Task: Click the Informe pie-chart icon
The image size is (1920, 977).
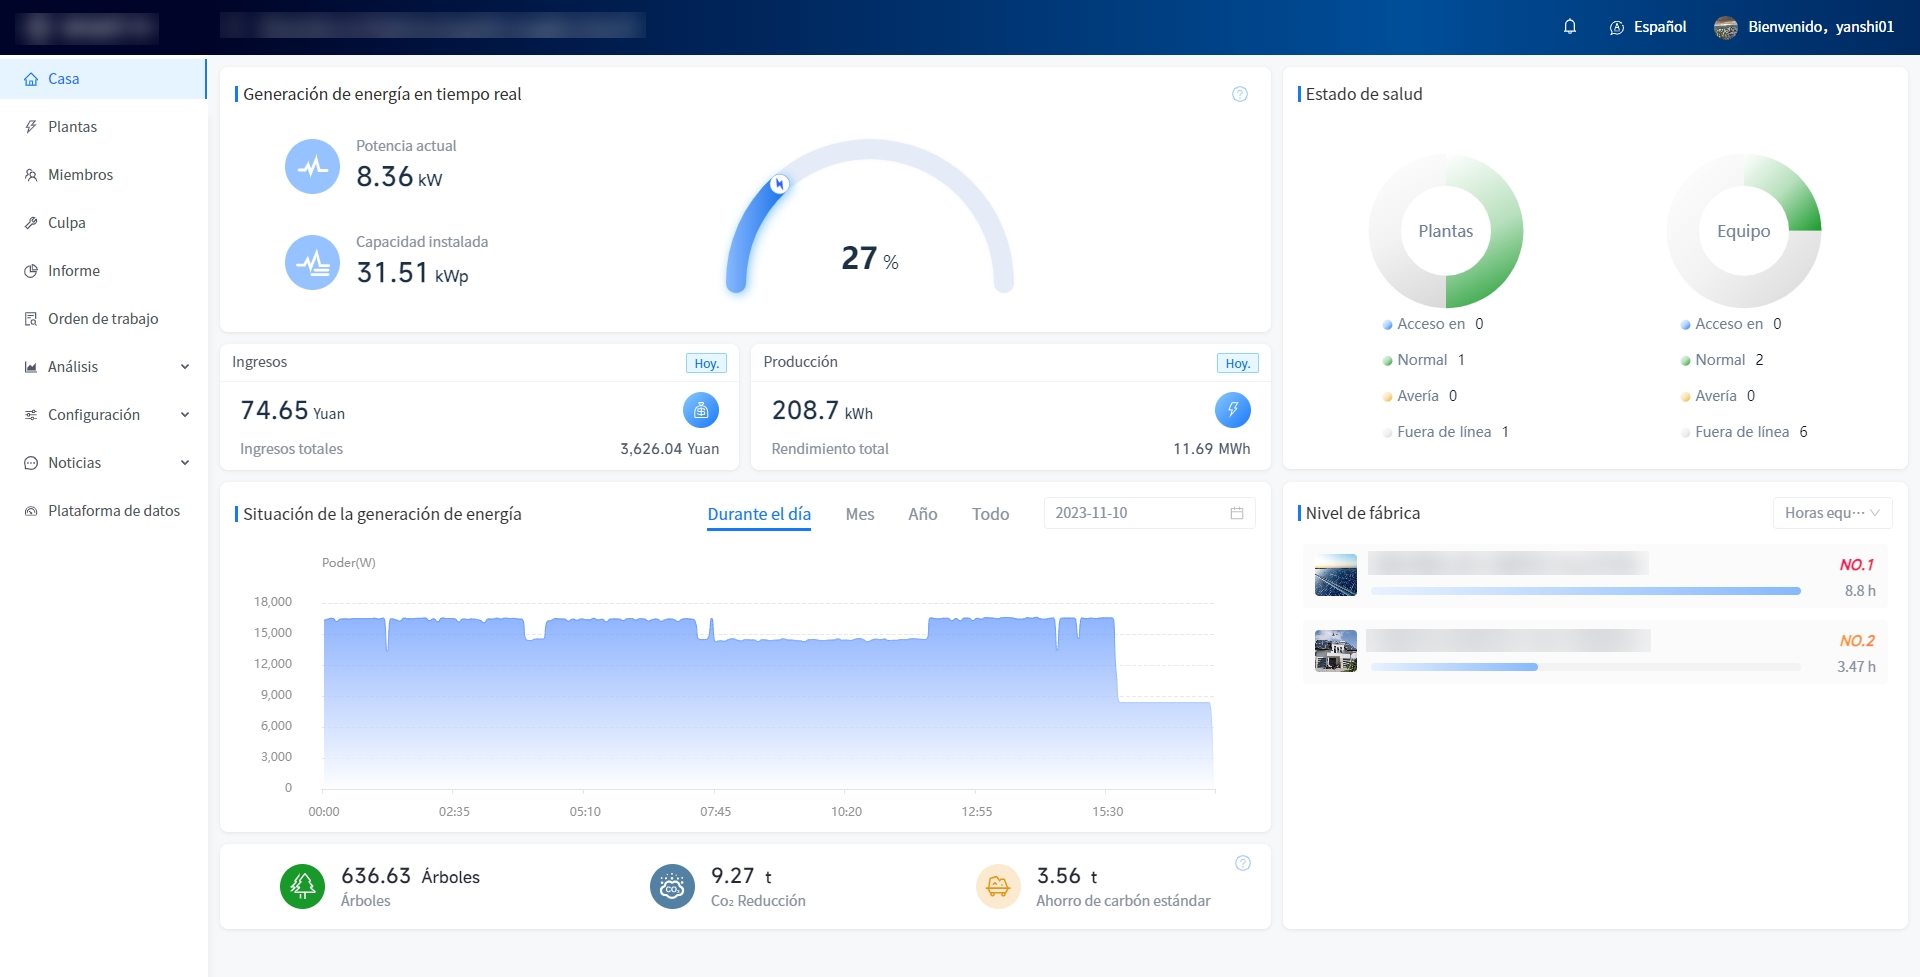Action: (x=31, y=271)
